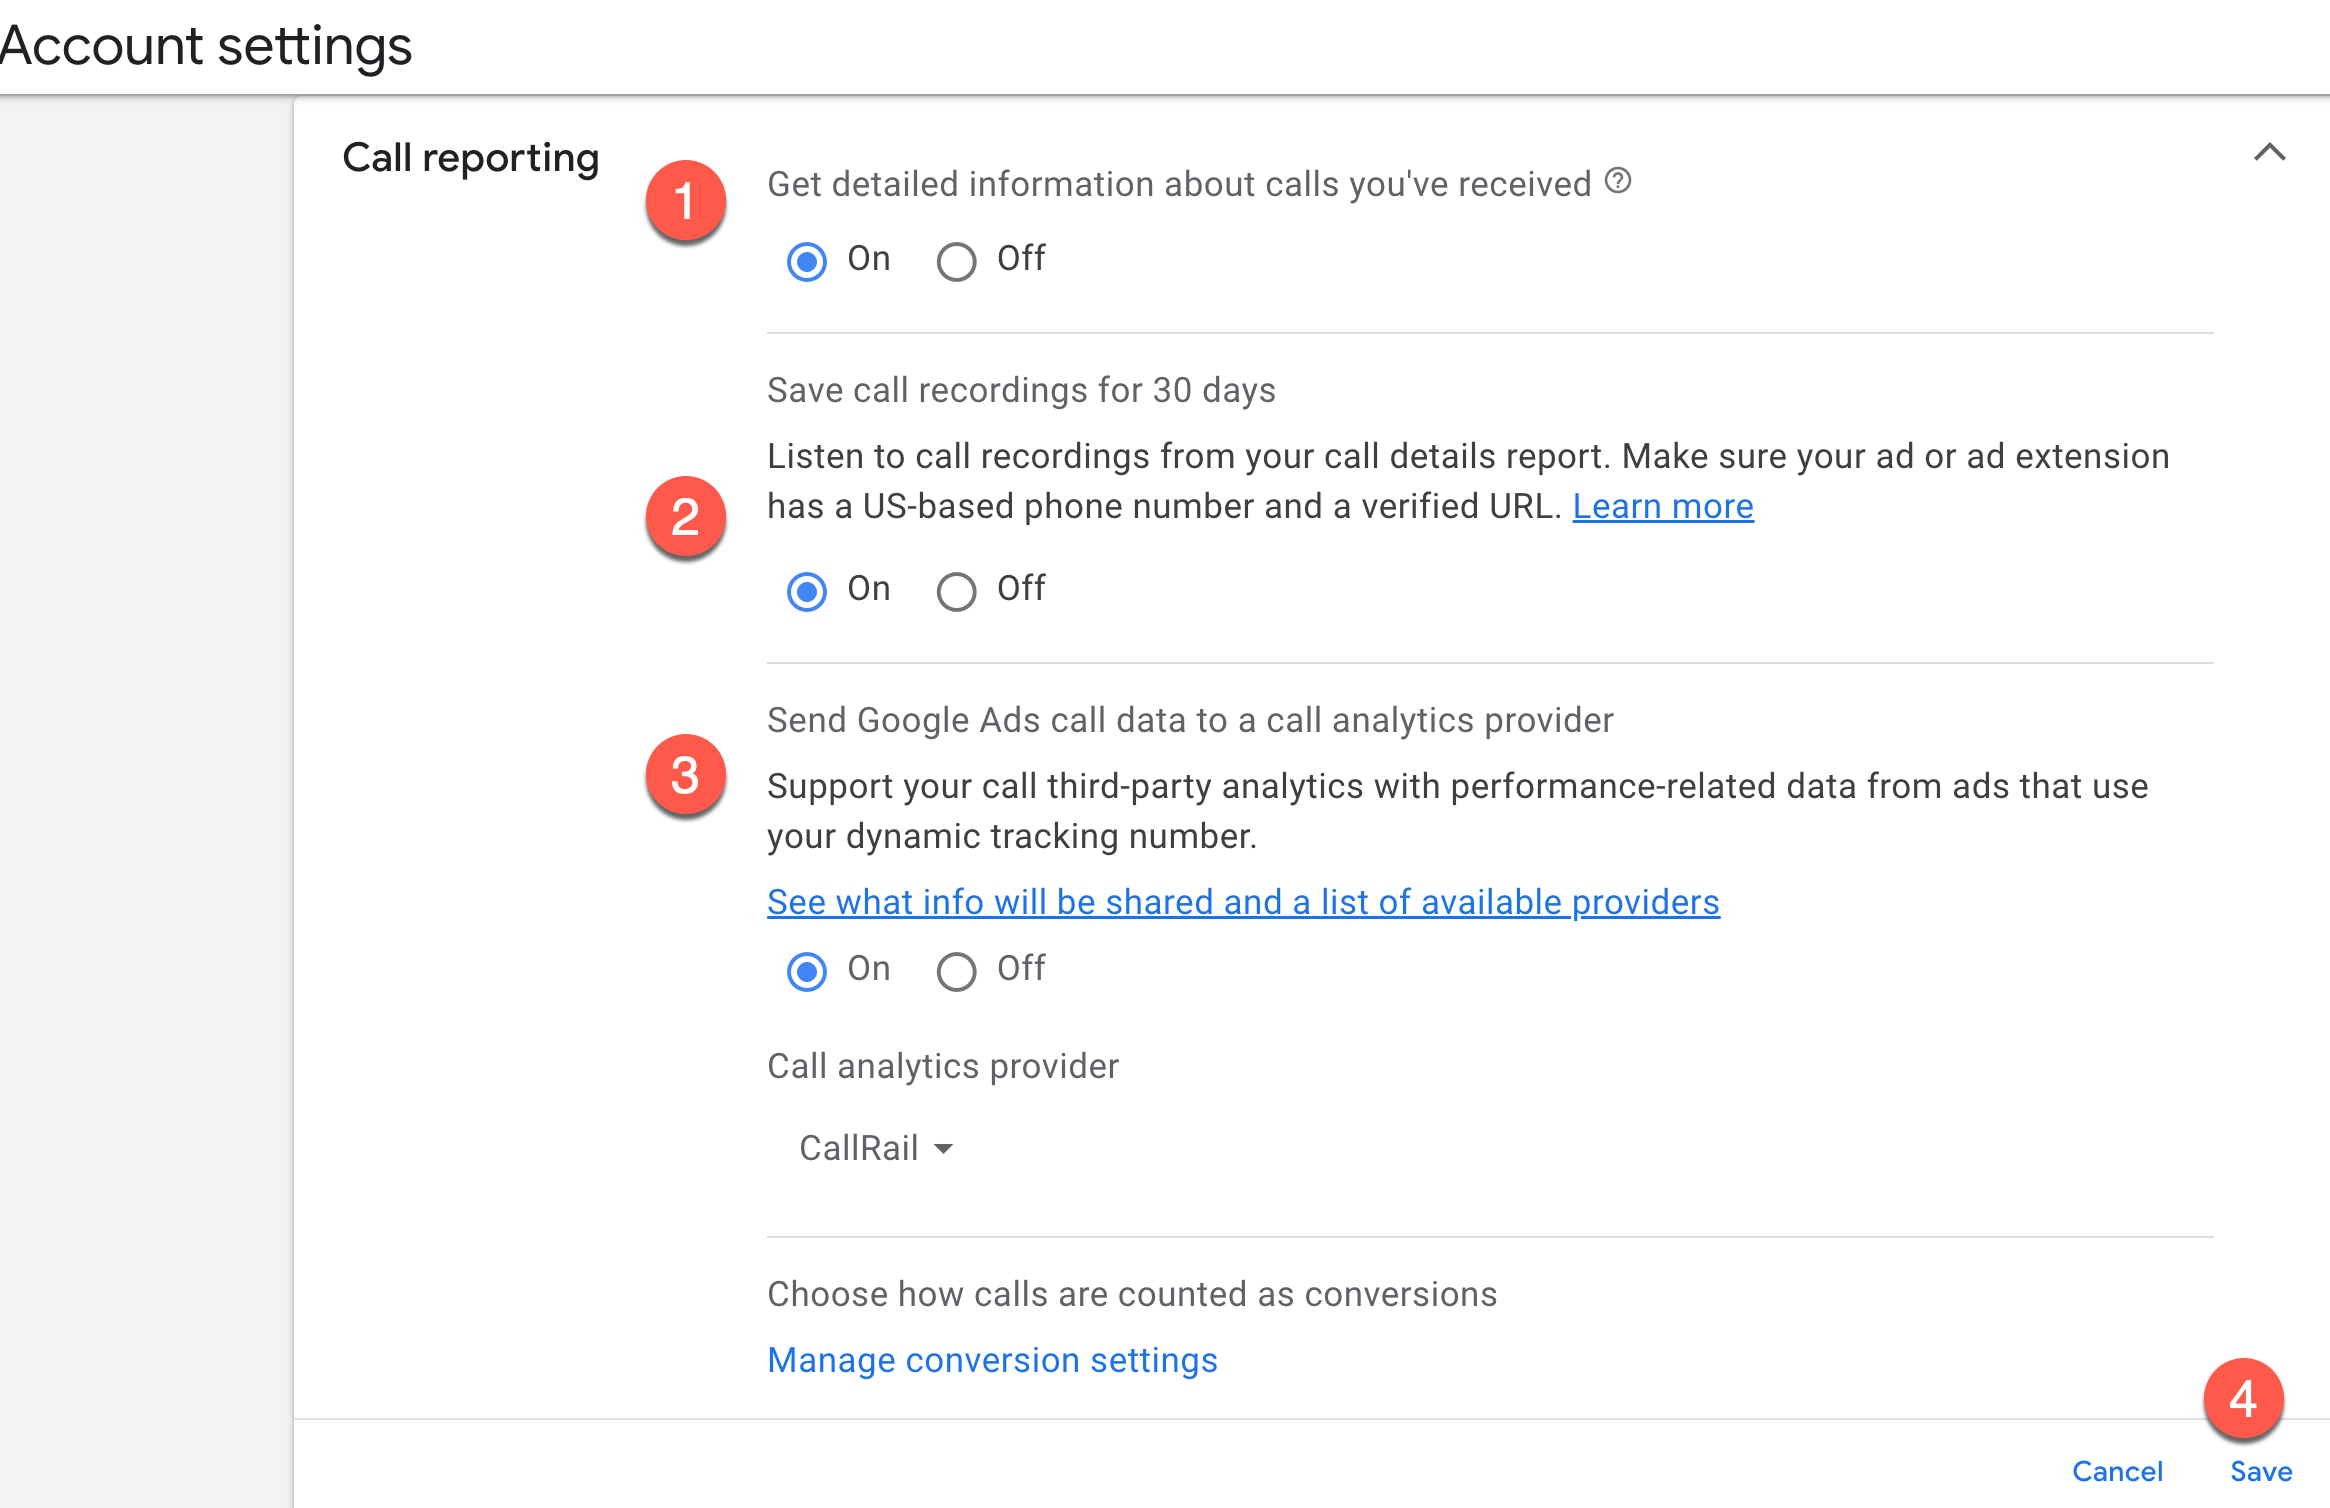
Task: Open the CallRail dropdown arrow
Action: pyautogui.click(x=944, y=1148)
